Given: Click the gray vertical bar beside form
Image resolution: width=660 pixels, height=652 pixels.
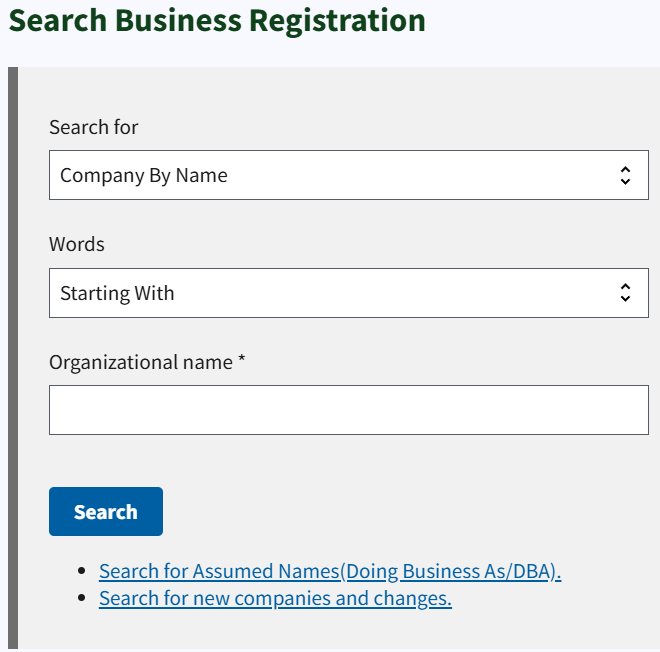Looking at the screenshot, I should tap(13, 358).
